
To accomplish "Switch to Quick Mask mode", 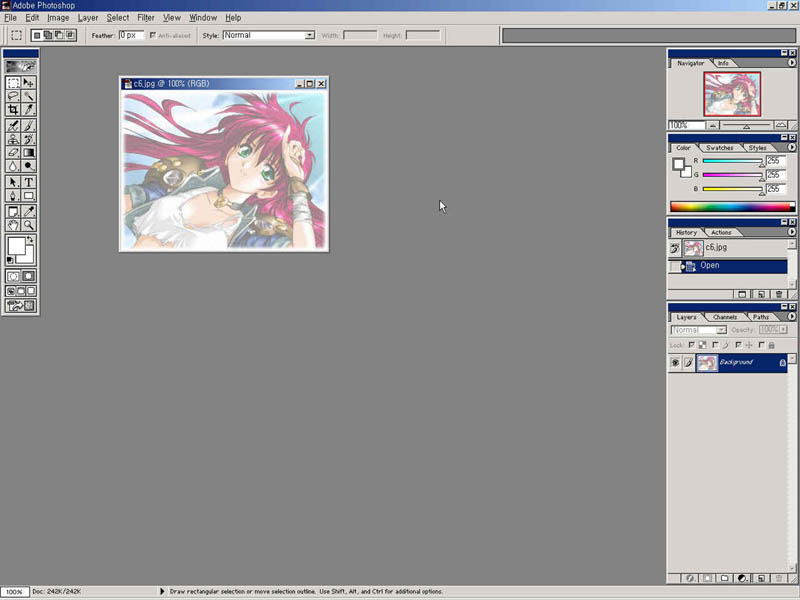I will click(29, 276).
